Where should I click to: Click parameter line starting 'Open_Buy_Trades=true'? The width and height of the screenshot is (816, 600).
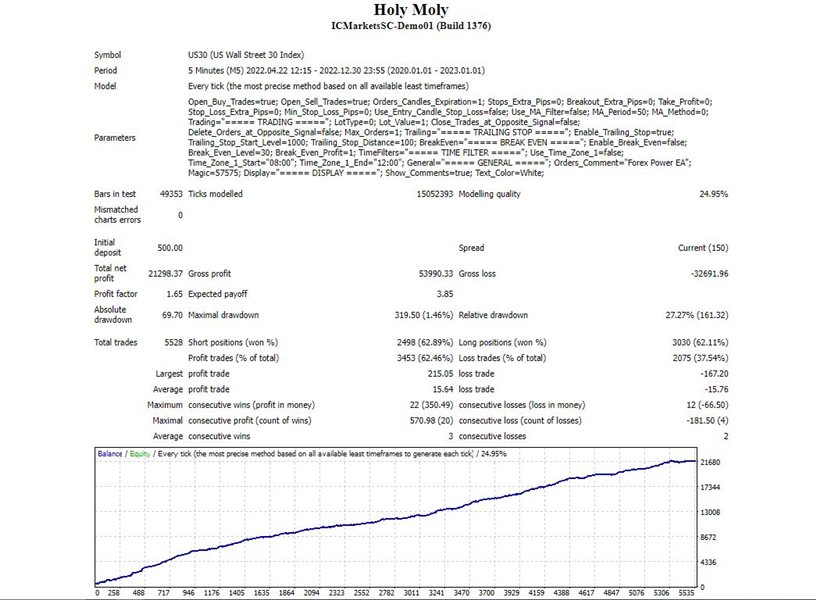coord(450,101)
